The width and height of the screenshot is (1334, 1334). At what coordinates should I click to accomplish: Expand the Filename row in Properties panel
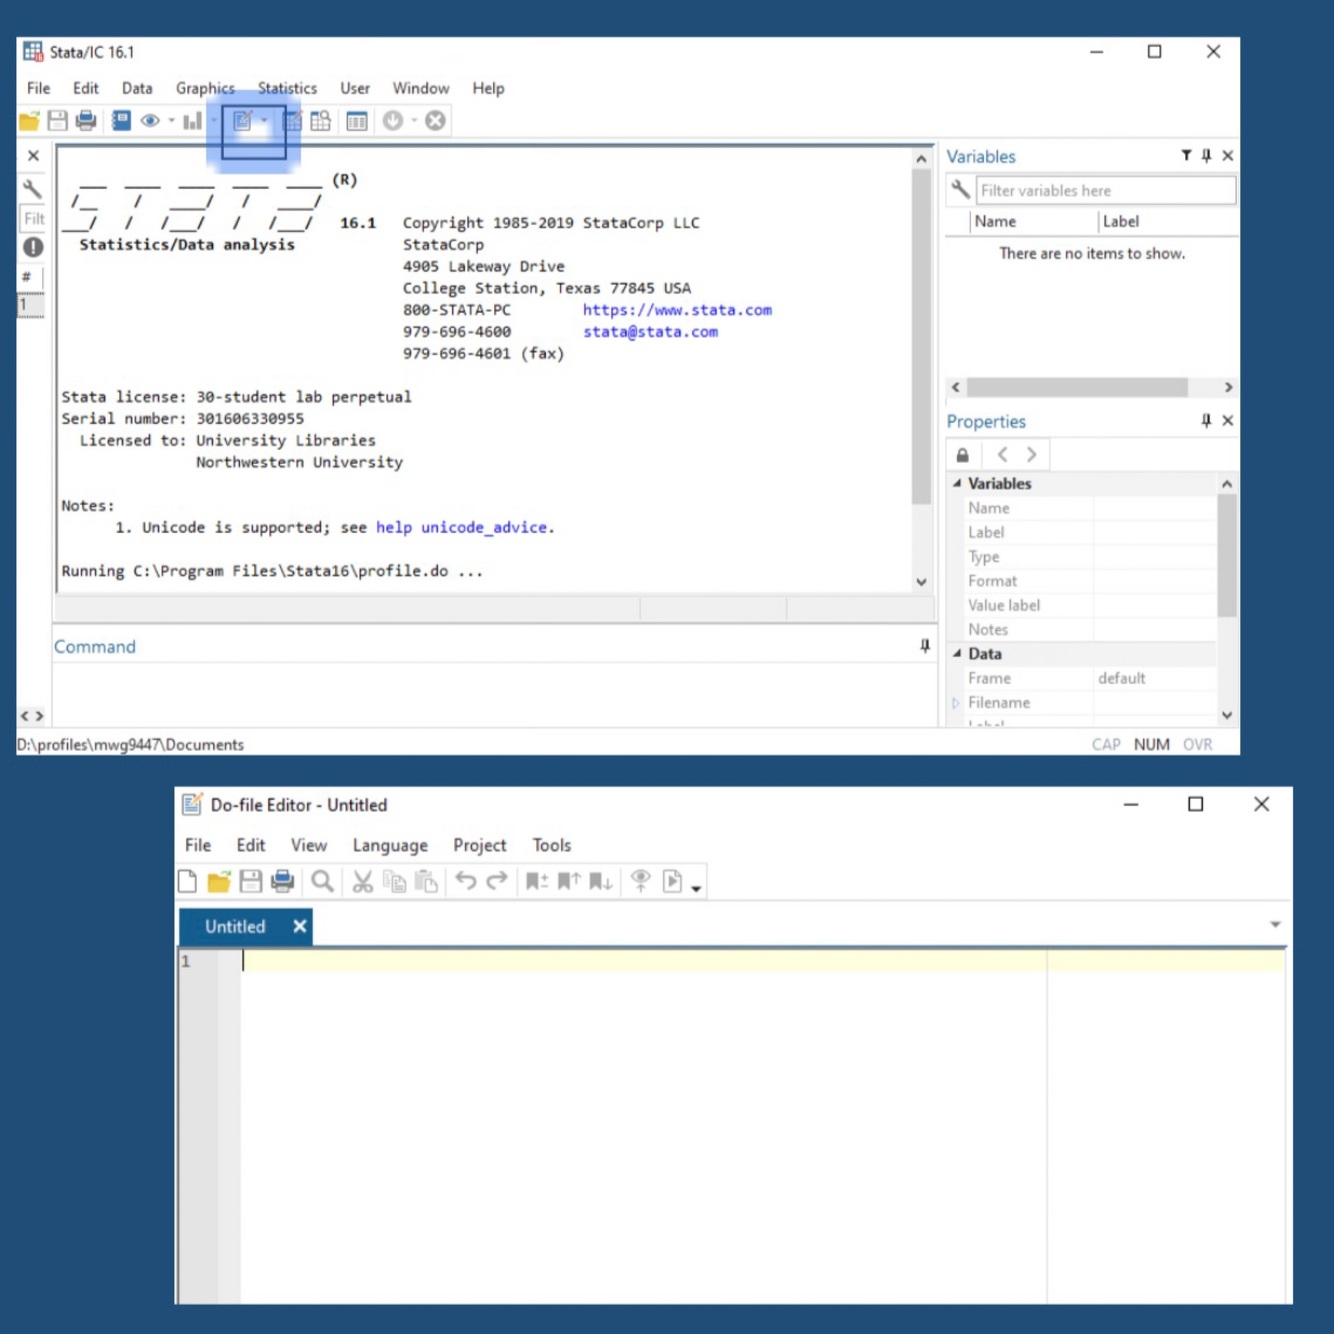(956, 703)
